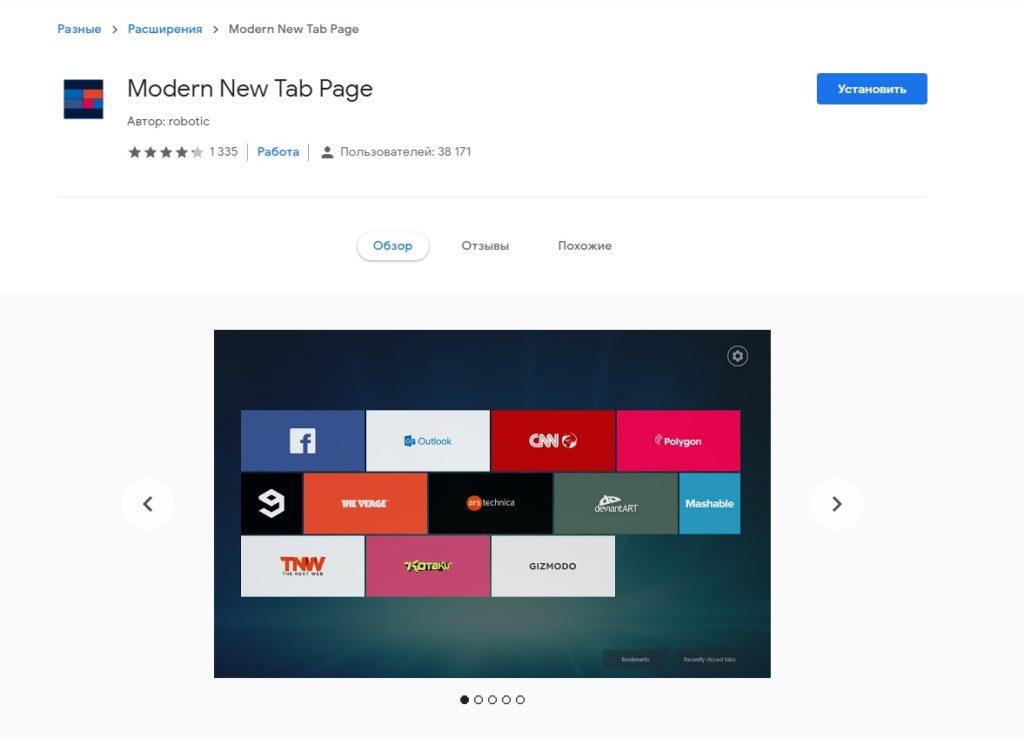Click the deviantART tile
Viewport: 1024px width, 752px height.
point(616,503)
